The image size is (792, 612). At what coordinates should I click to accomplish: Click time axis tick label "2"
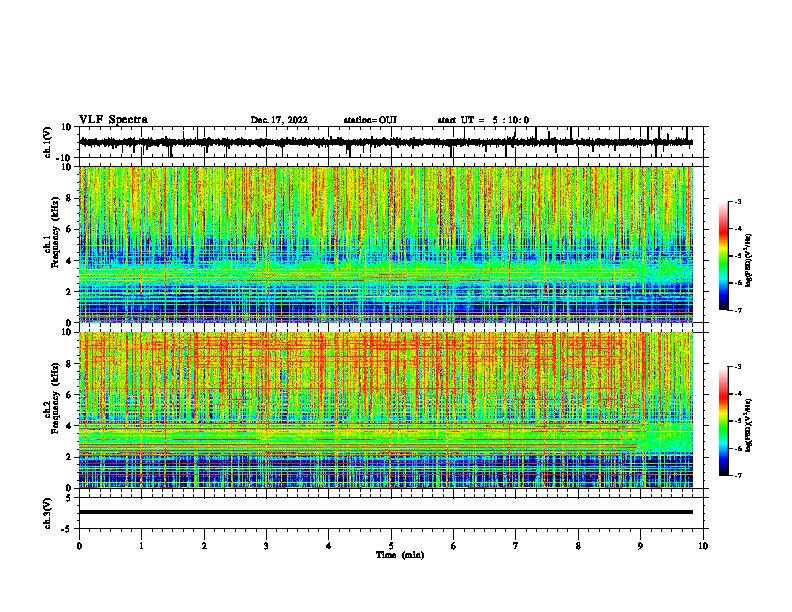204,546
